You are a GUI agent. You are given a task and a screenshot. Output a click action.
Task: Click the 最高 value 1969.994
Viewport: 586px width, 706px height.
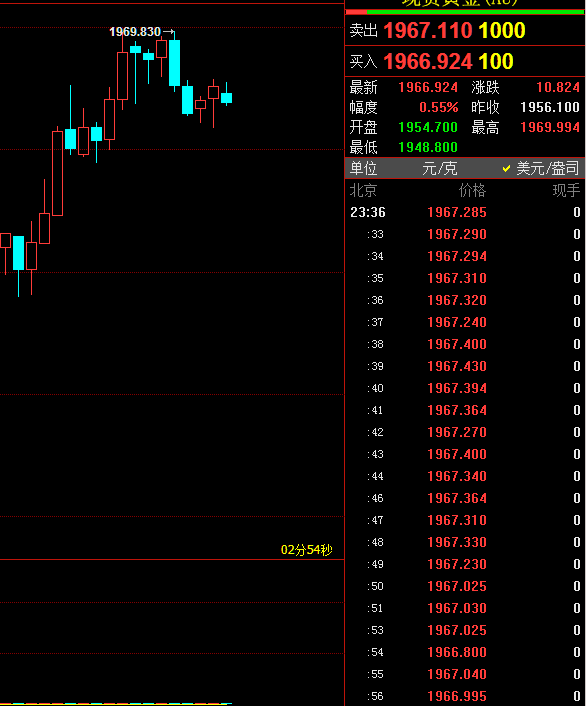tap(550, 127)
